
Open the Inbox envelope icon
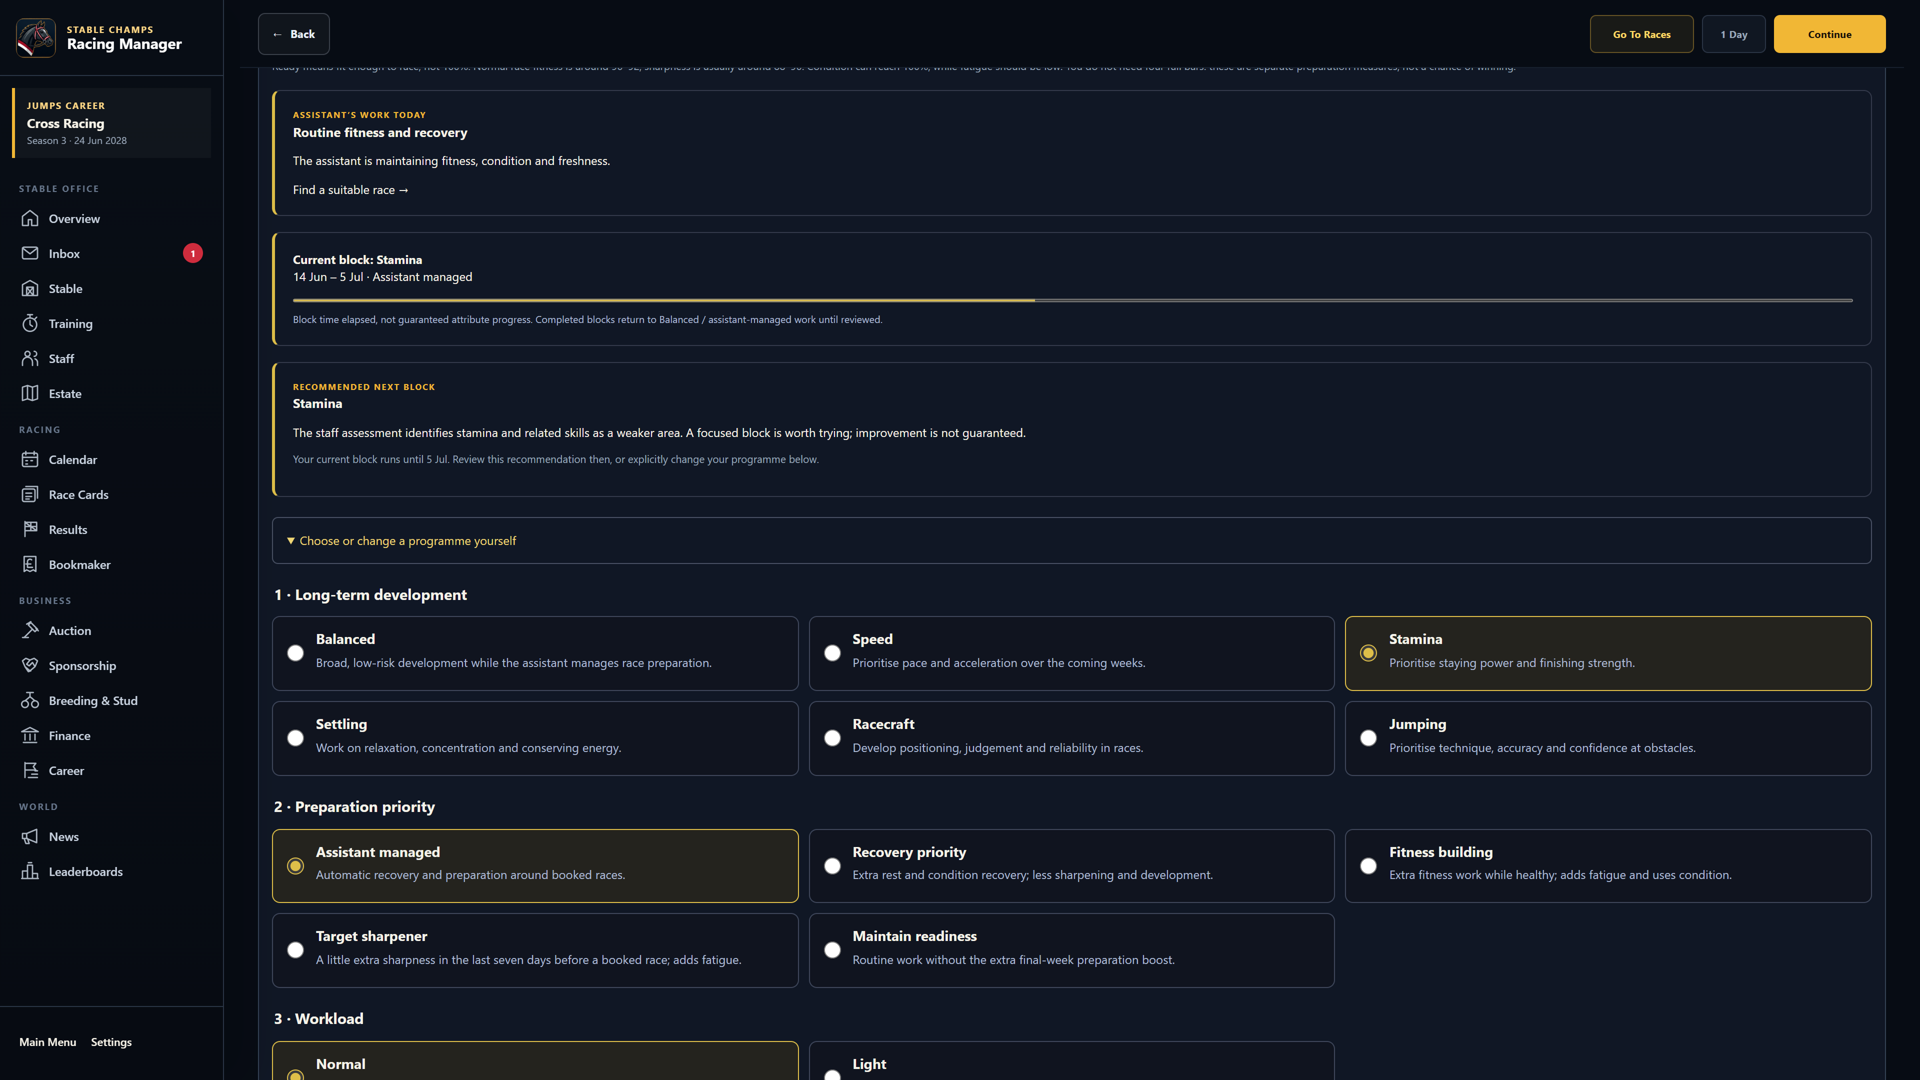(x=30, y=253)
